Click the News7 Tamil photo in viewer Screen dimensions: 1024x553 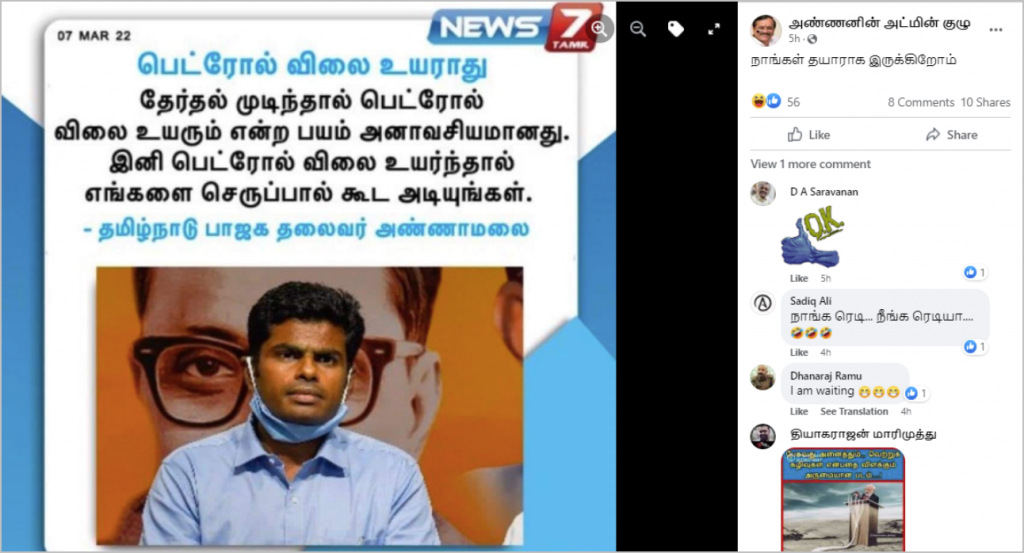pos(308,277)
